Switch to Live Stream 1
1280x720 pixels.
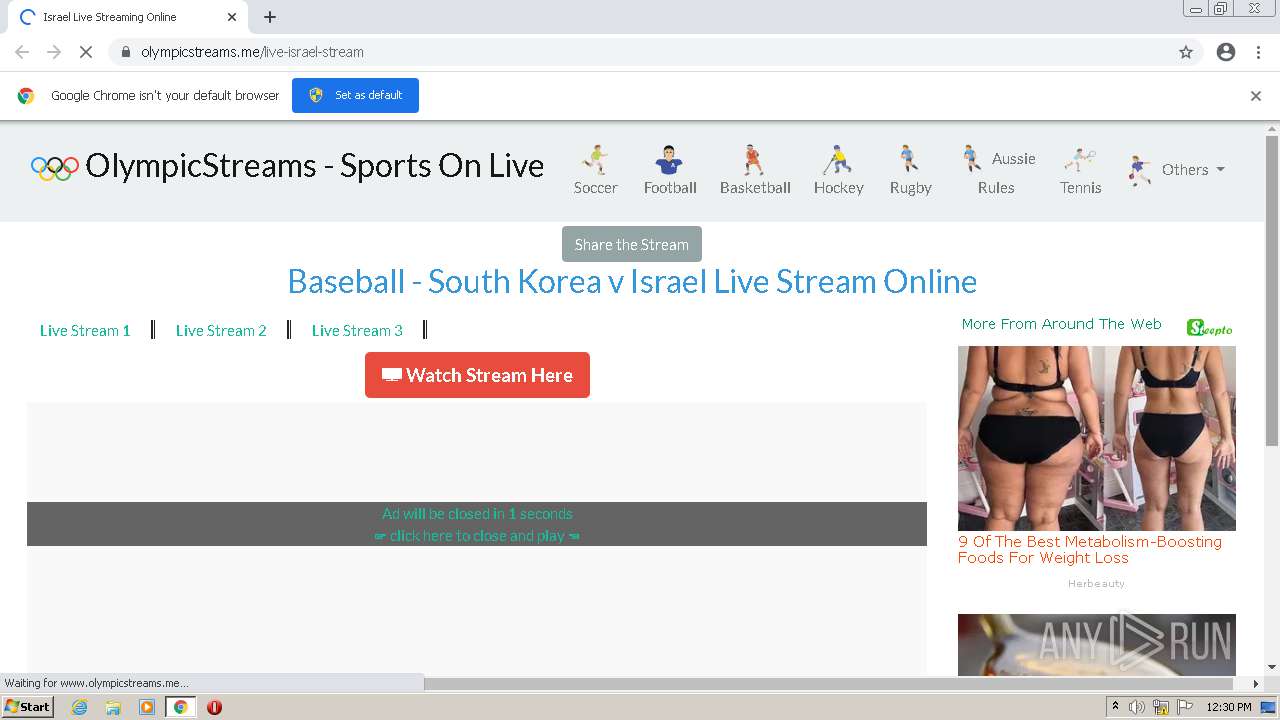pyautogui.click(x=85, y=330)
